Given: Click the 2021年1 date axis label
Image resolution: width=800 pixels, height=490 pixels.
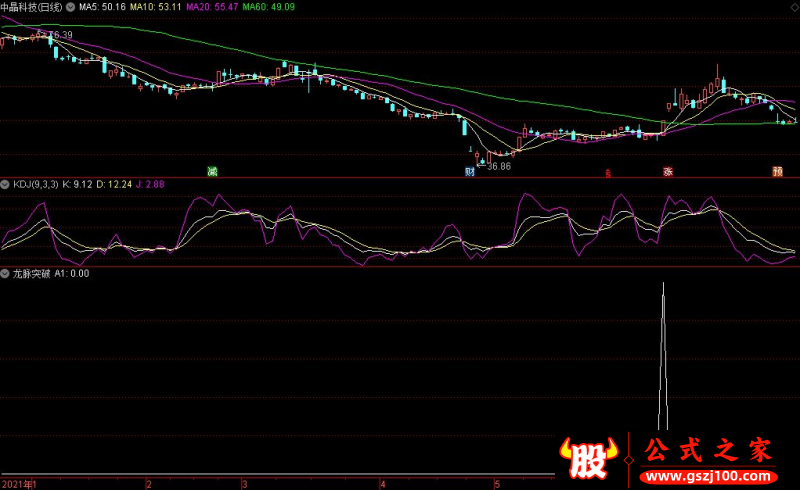Looking at the screenshot, I should point(19,484).
